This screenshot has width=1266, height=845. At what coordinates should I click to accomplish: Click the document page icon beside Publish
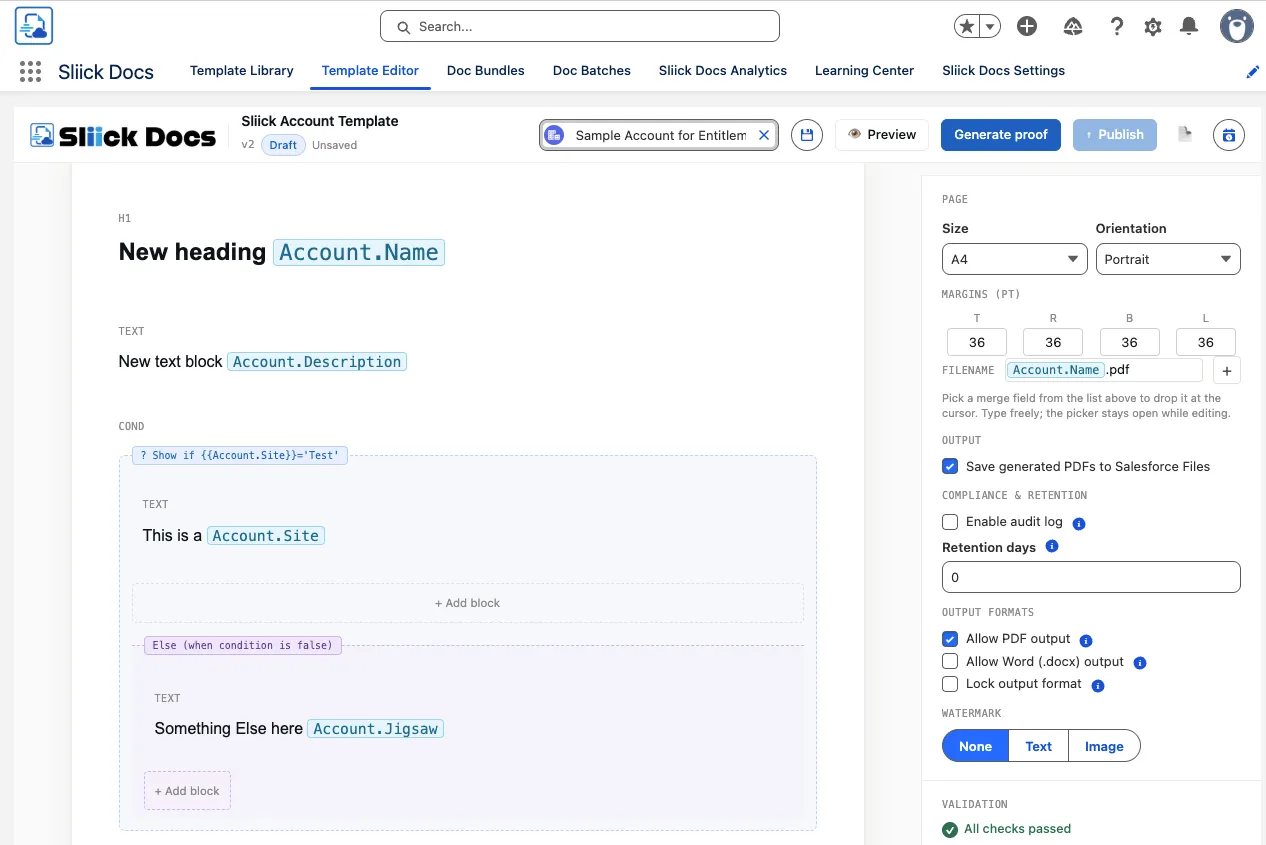[x=1185, y=135]
